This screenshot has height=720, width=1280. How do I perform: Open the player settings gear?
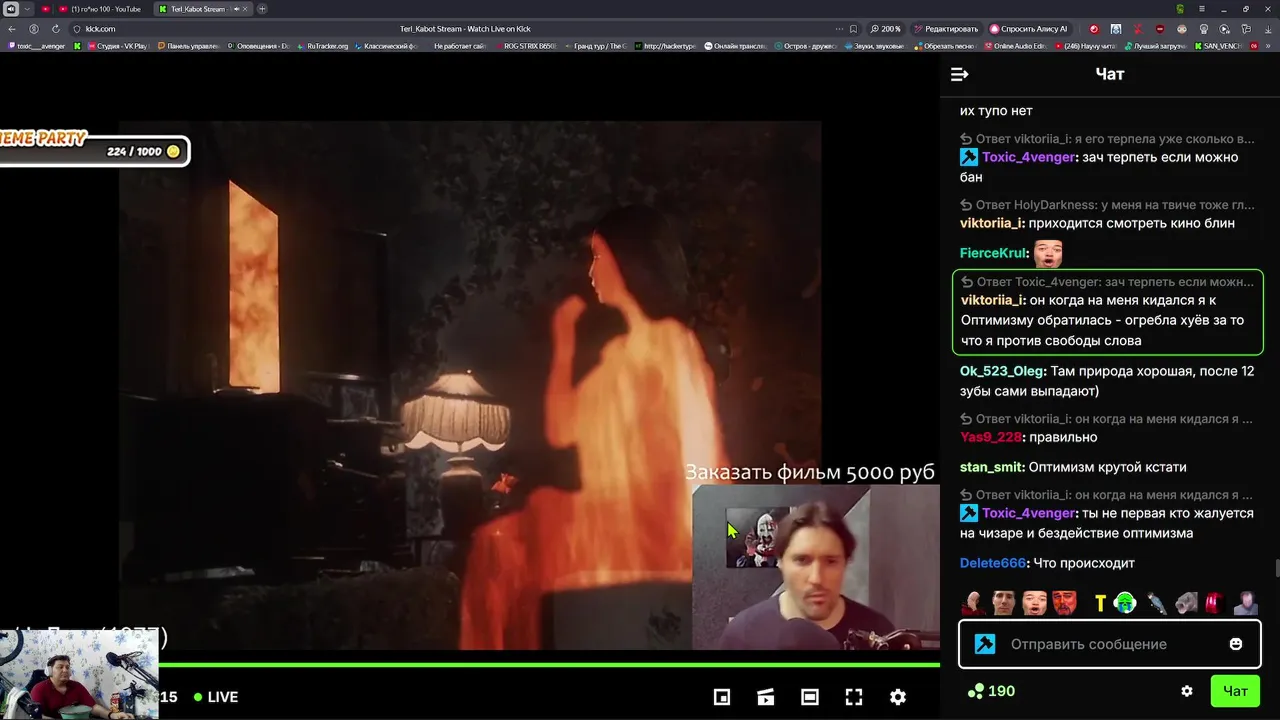(x=898, y=697)
